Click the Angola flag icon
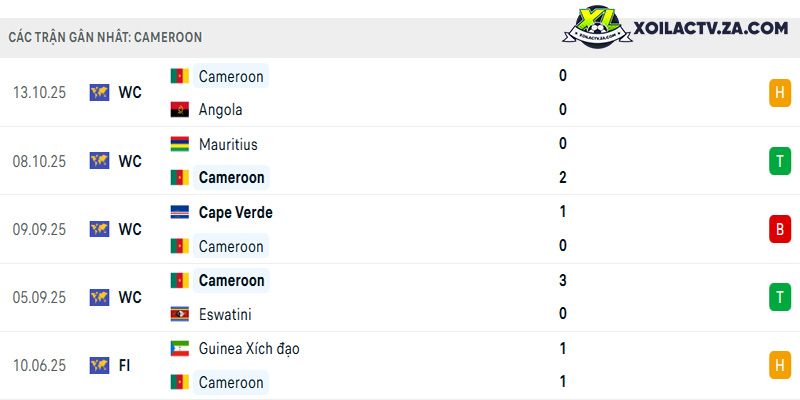The width and height of the screenshot is (800, 400). click(180, 110)
